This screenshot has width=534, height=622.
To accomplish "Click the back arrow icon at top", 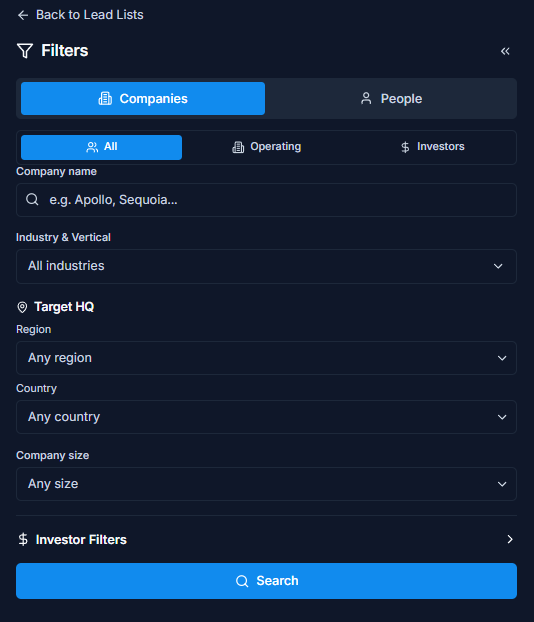I will click(x=23, y=15).
